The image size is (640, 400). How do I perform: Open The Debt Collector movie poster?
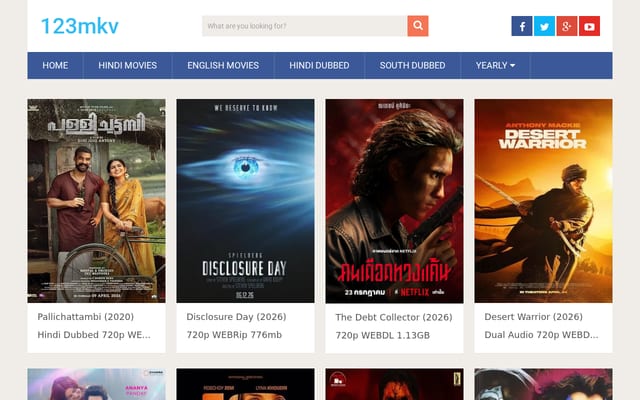pos(394,201)
